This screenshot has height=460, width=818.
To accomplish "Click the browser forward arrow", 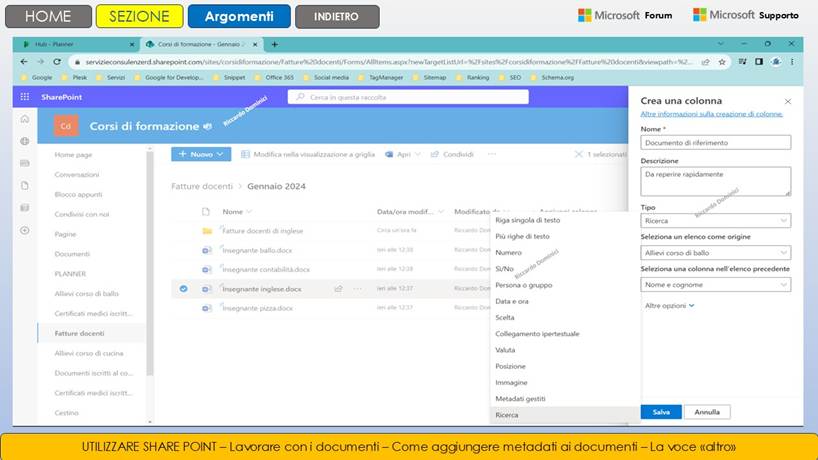I will (x=41, y=62).
